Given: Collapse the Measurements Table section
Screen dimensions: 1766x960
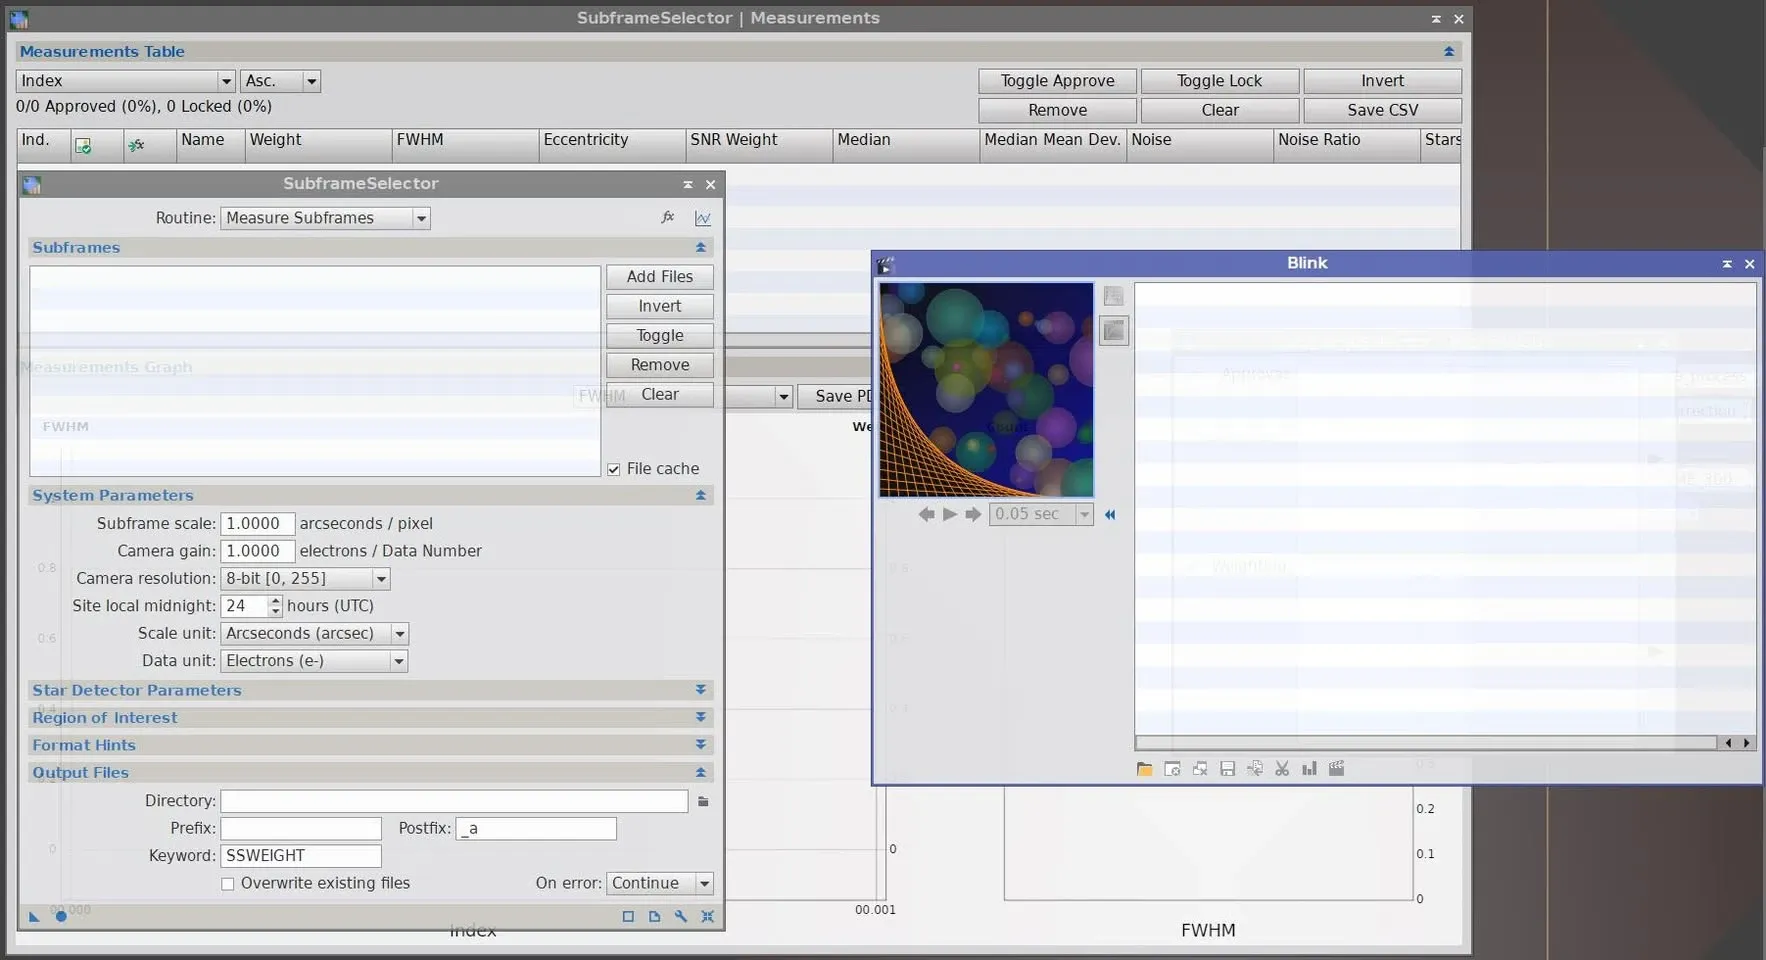Looking at the screenshot, I should click(1449, 51).
